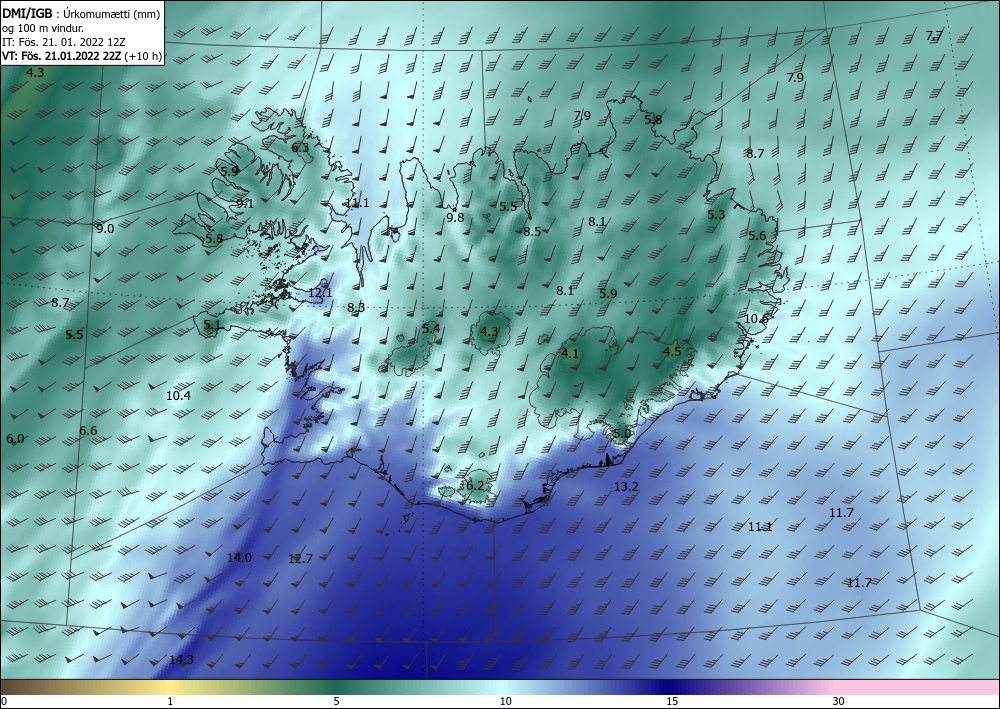Click the "DMI/IGB : Úrkomumætti (mm)" title line
Screen dimensions: 1000x709
pyautogui.click(x=81, y=14)
